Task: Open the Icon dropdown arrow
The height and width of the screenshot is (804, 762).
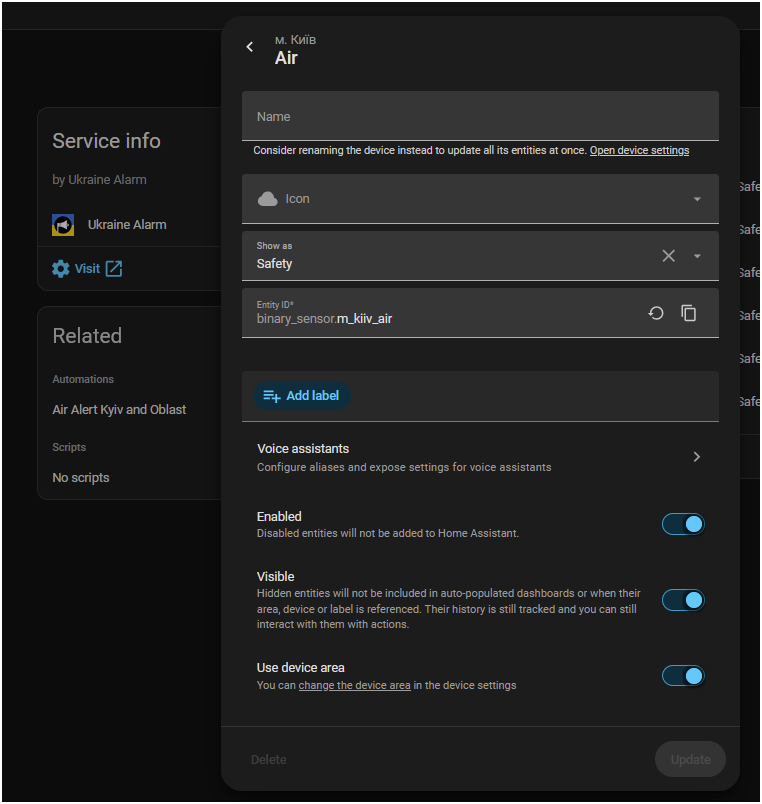Action: pyautogui.click(x=697, y=199)
